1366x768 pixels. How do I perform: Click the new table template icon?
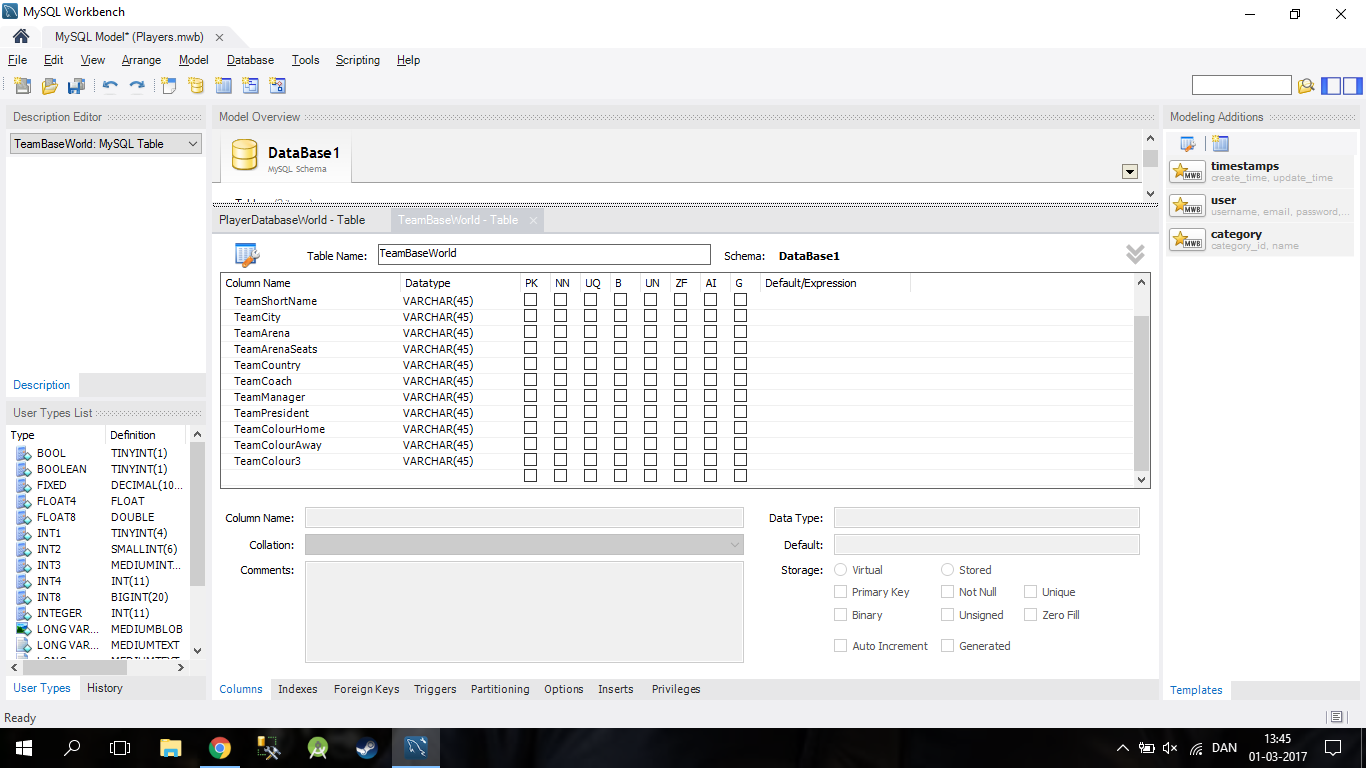tap(1220, 143)
